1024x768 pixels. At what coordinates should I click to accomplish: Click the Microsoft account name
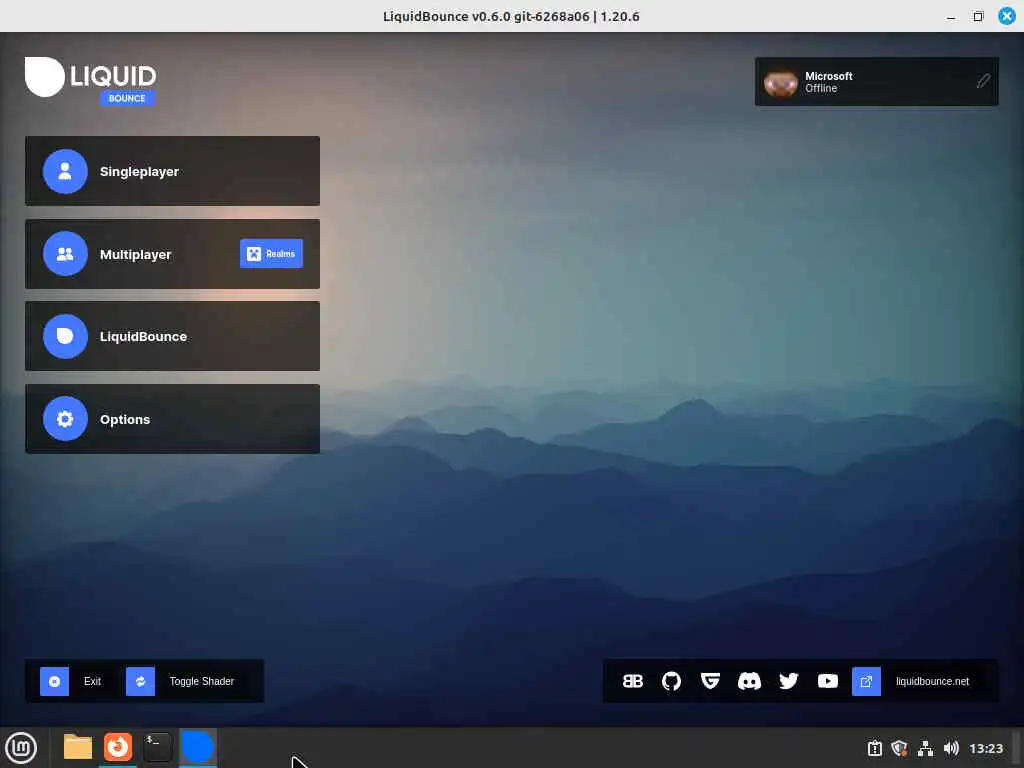click(828, 76)
